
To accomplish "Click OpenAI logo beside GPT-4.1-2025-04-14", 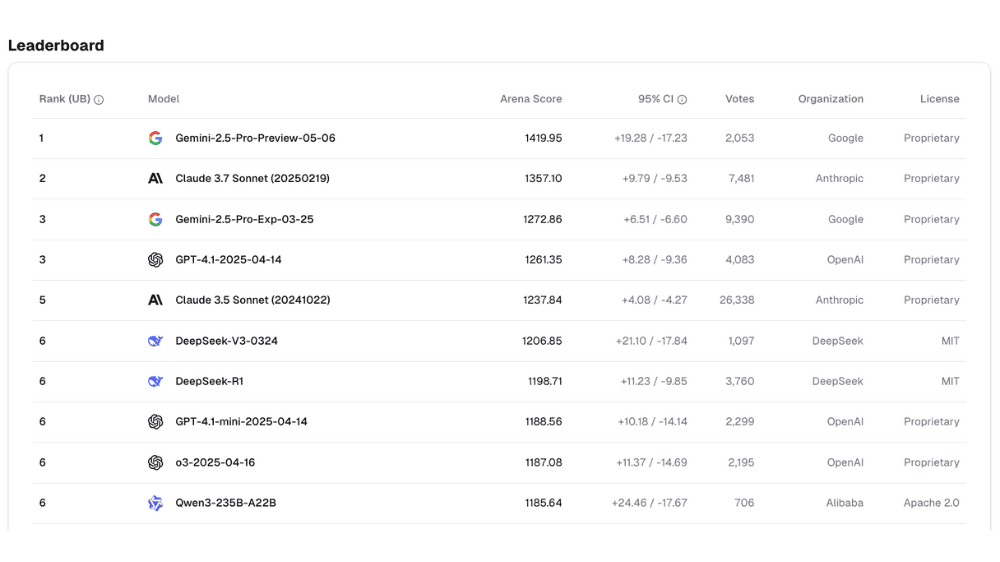I will pos(155,260).
